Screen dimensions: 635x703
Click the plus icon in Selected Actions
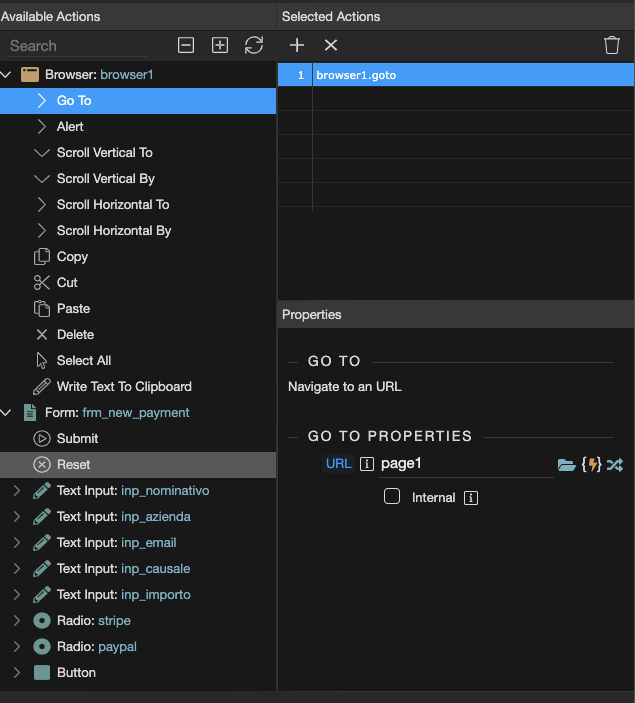(297, 45)
